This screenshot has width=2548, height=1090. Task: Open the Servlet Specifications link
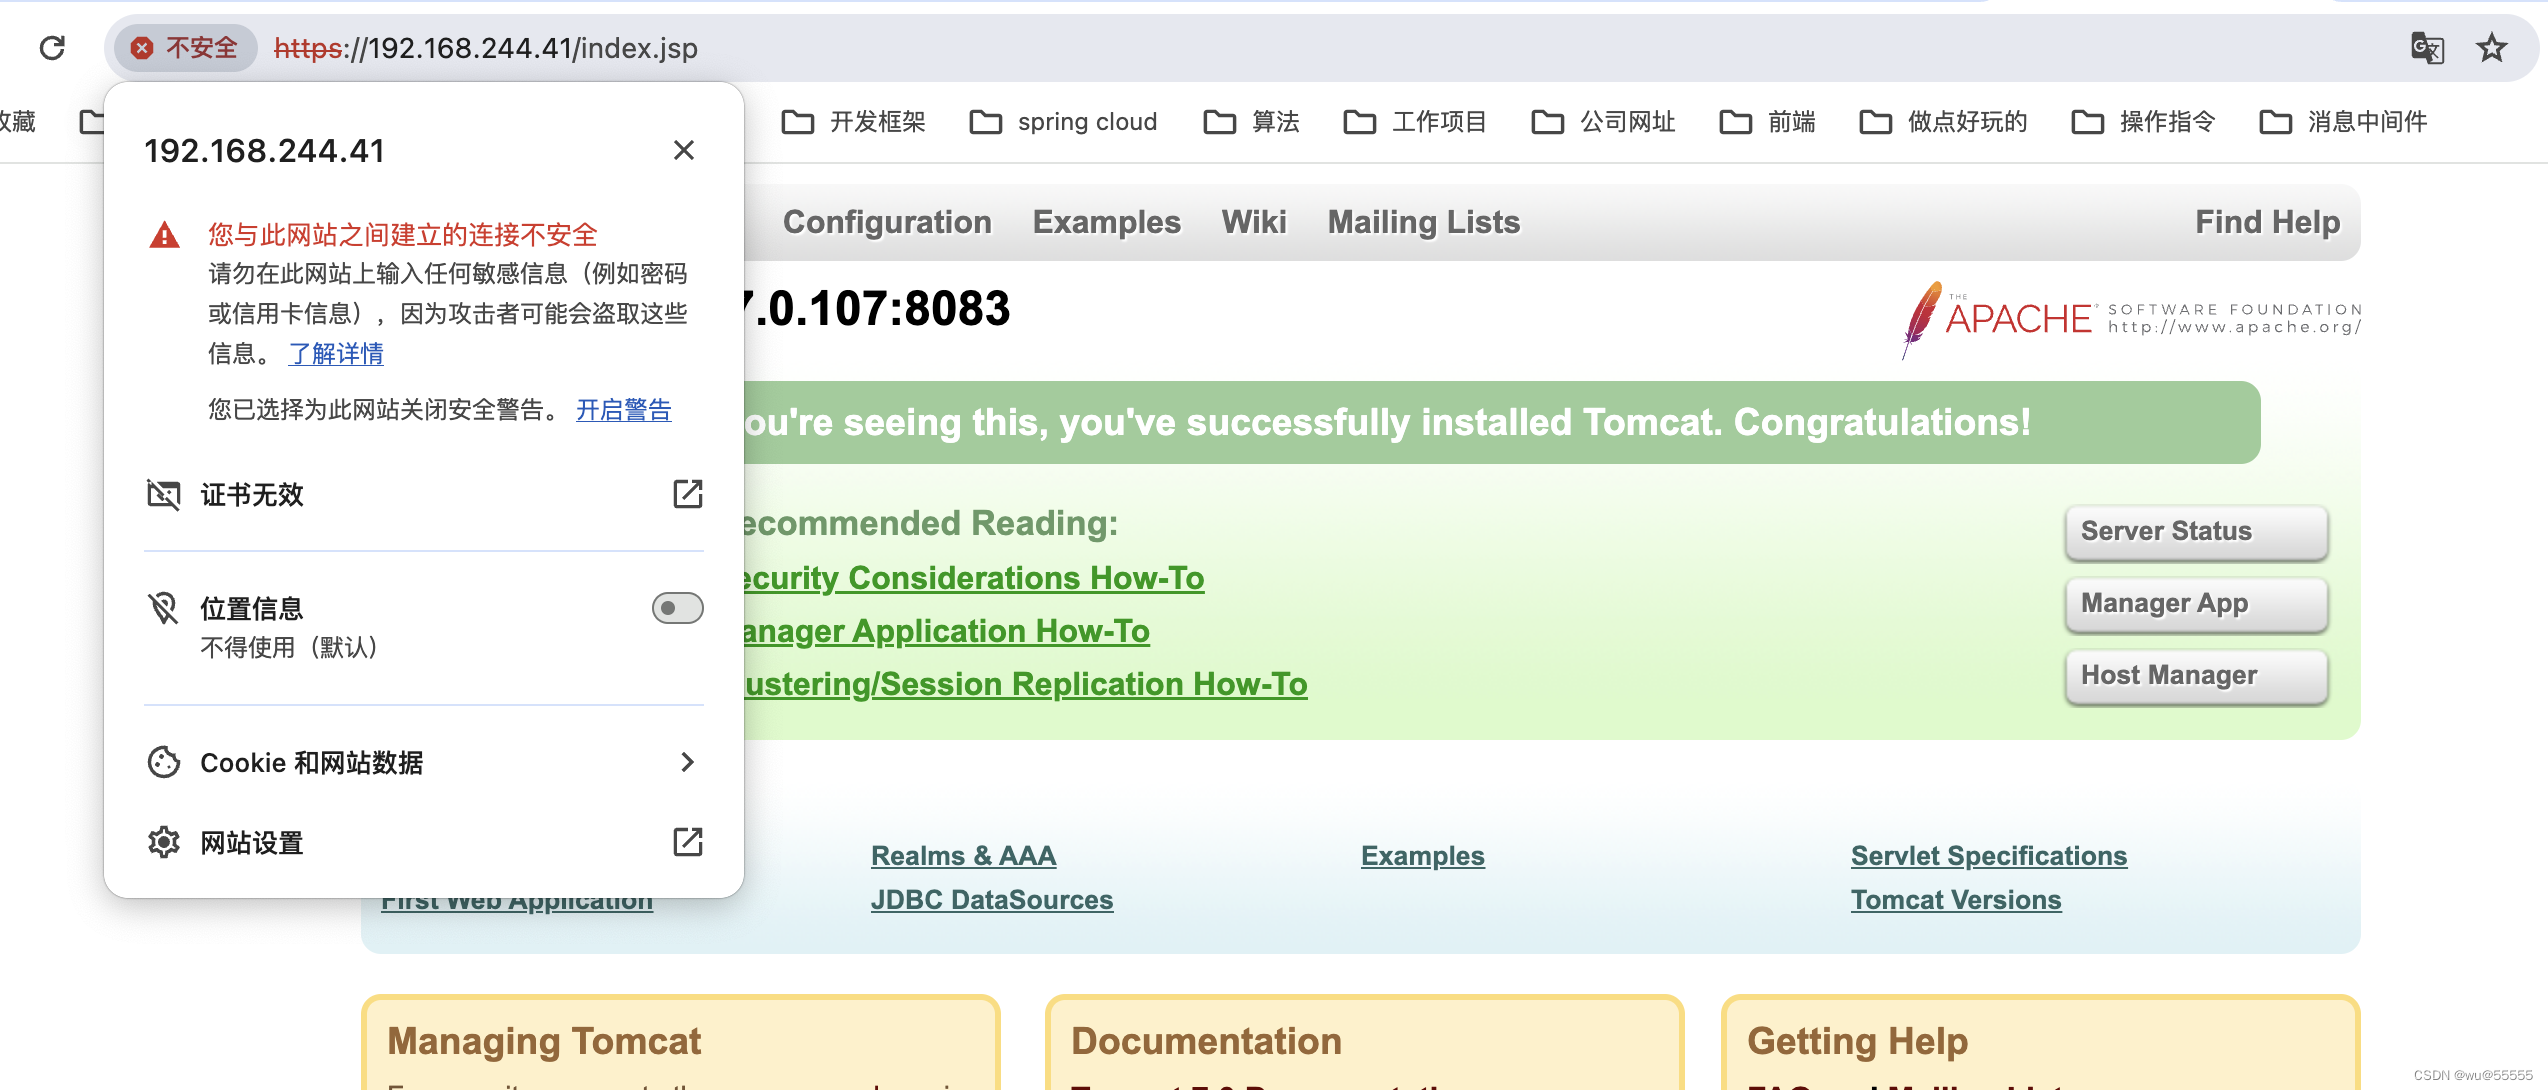(x=1989, y=856)
